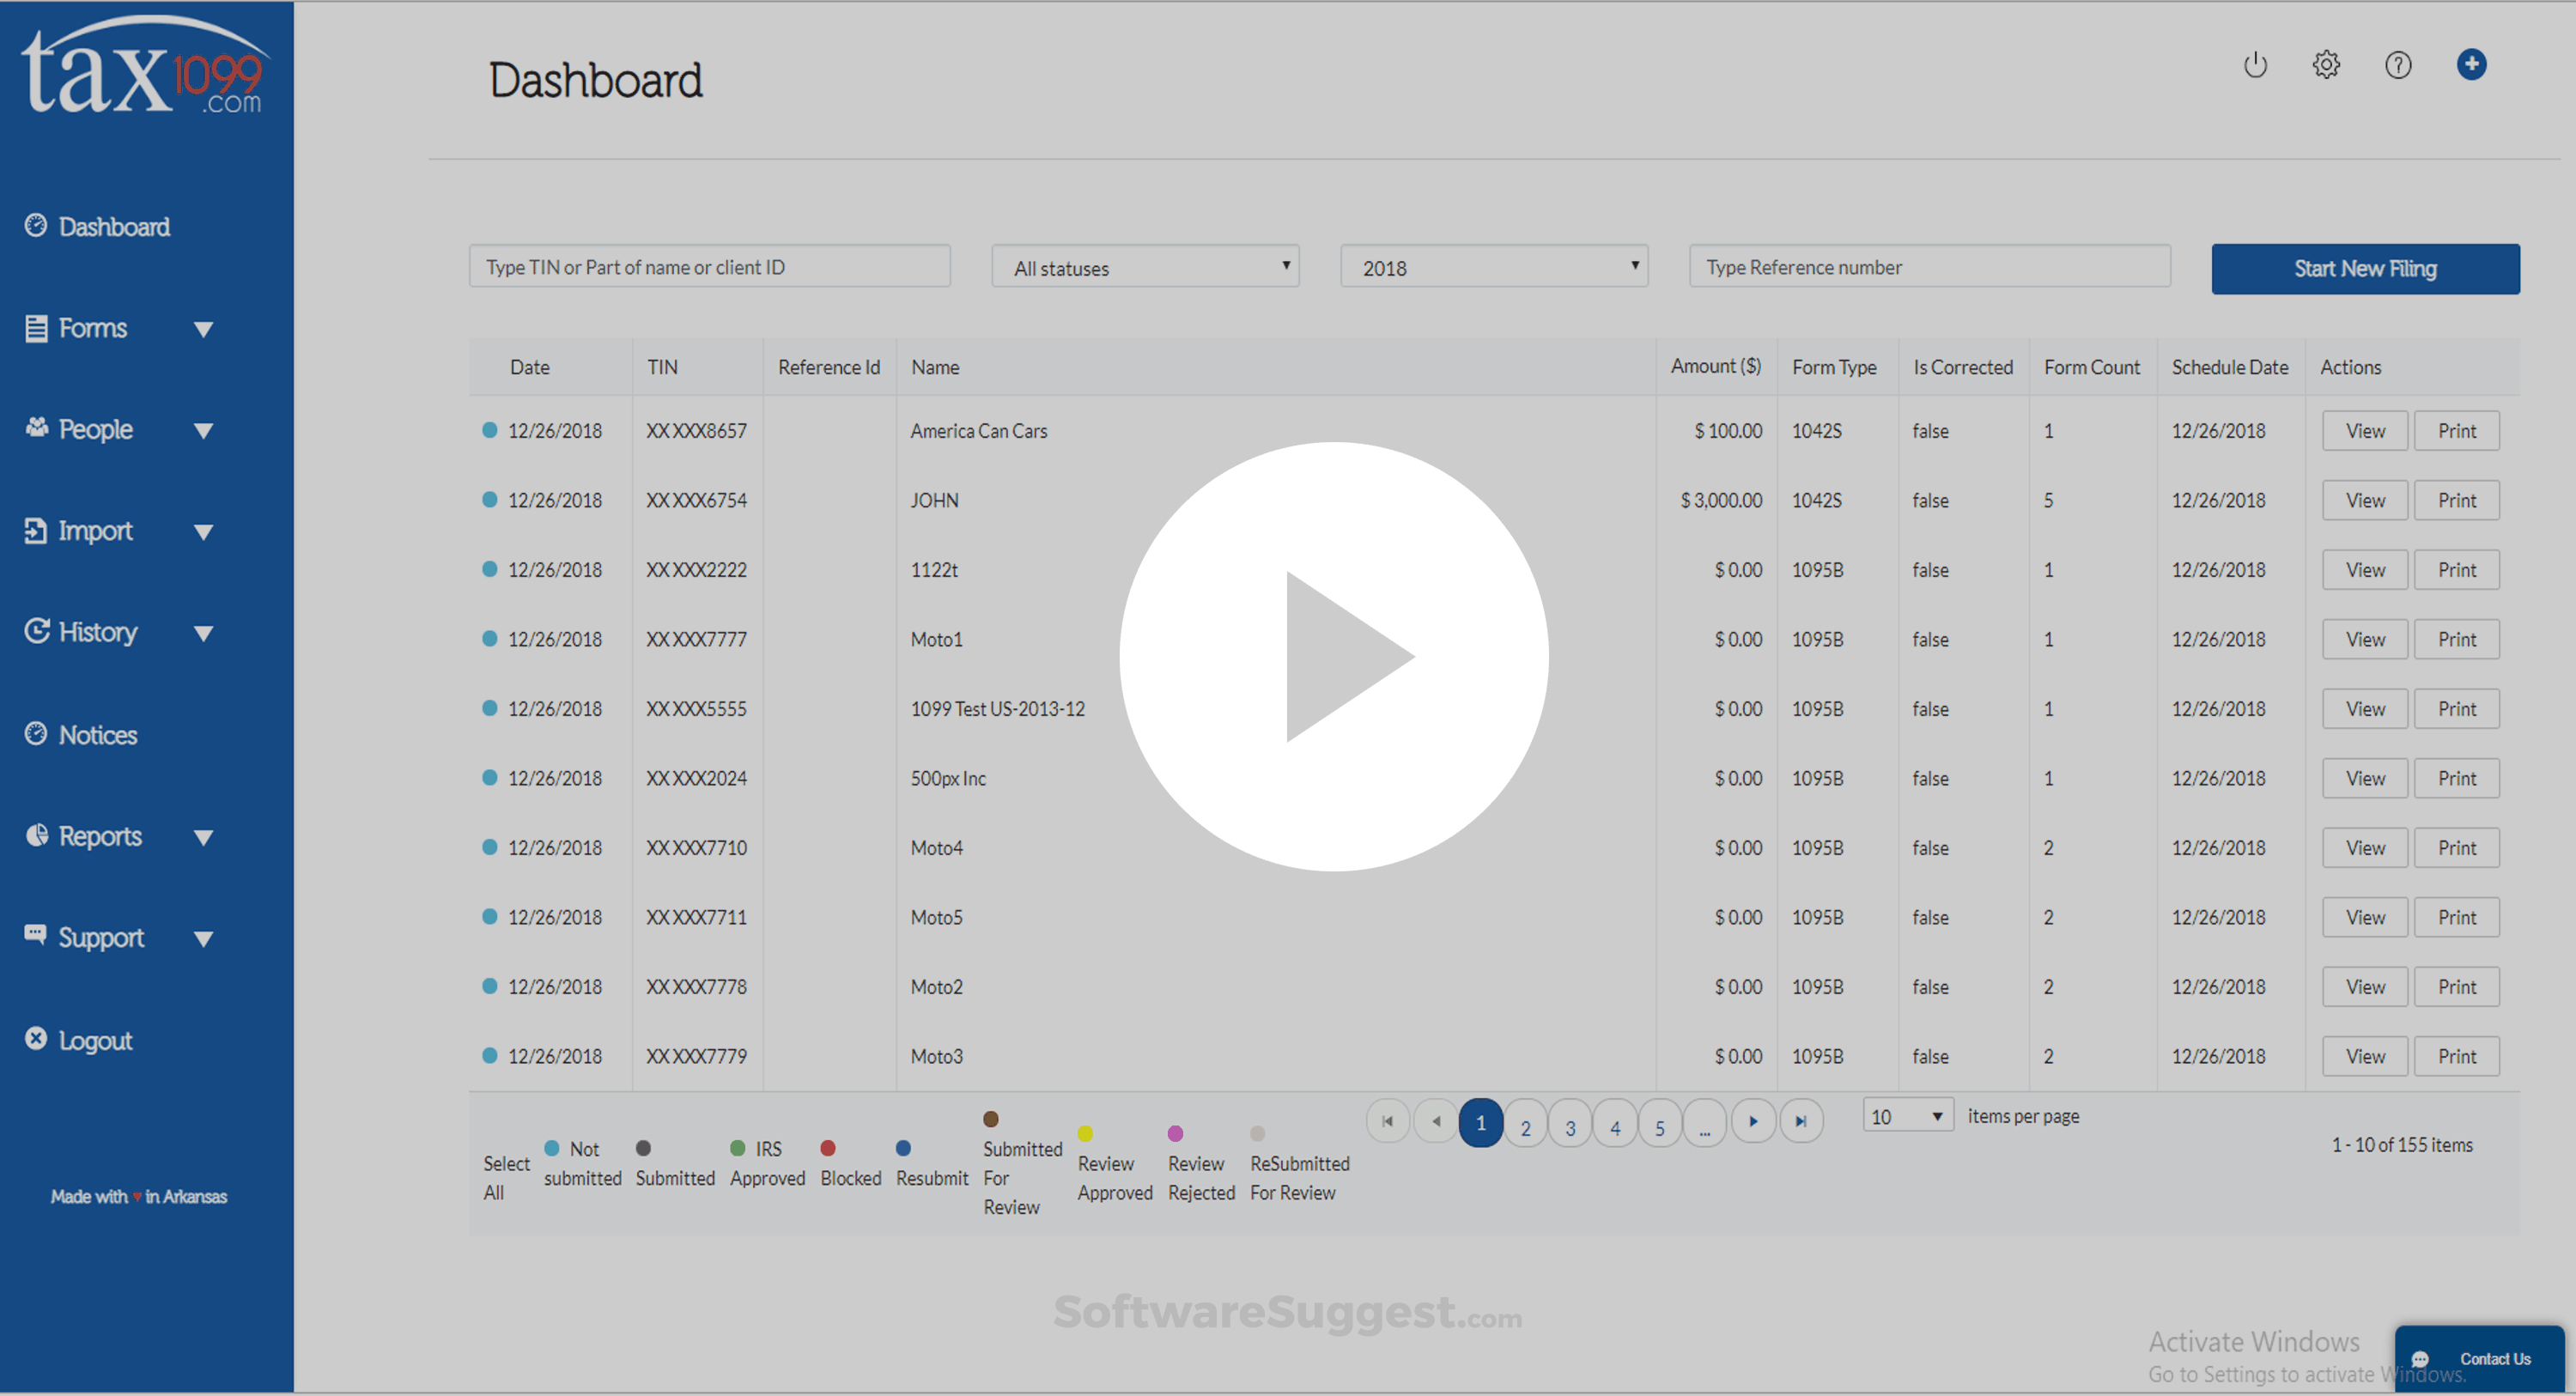Click the Reports pie chart icon

coord(36,836)
